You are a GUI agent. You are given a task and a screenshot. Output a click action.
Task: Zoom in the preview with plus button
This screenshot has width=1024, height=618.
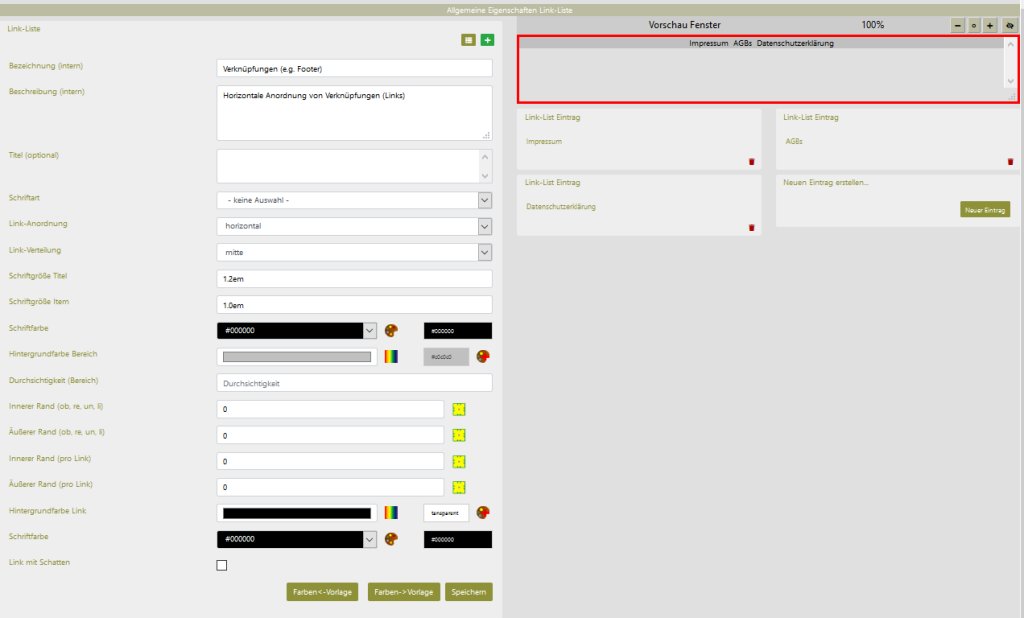coord(990,25)
